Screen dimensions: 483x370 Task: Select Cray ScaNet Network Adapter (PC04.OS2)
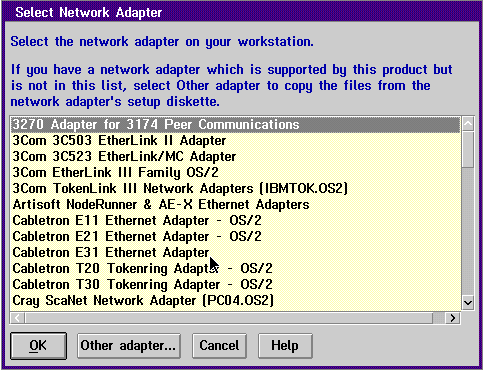tap(235, 300)
